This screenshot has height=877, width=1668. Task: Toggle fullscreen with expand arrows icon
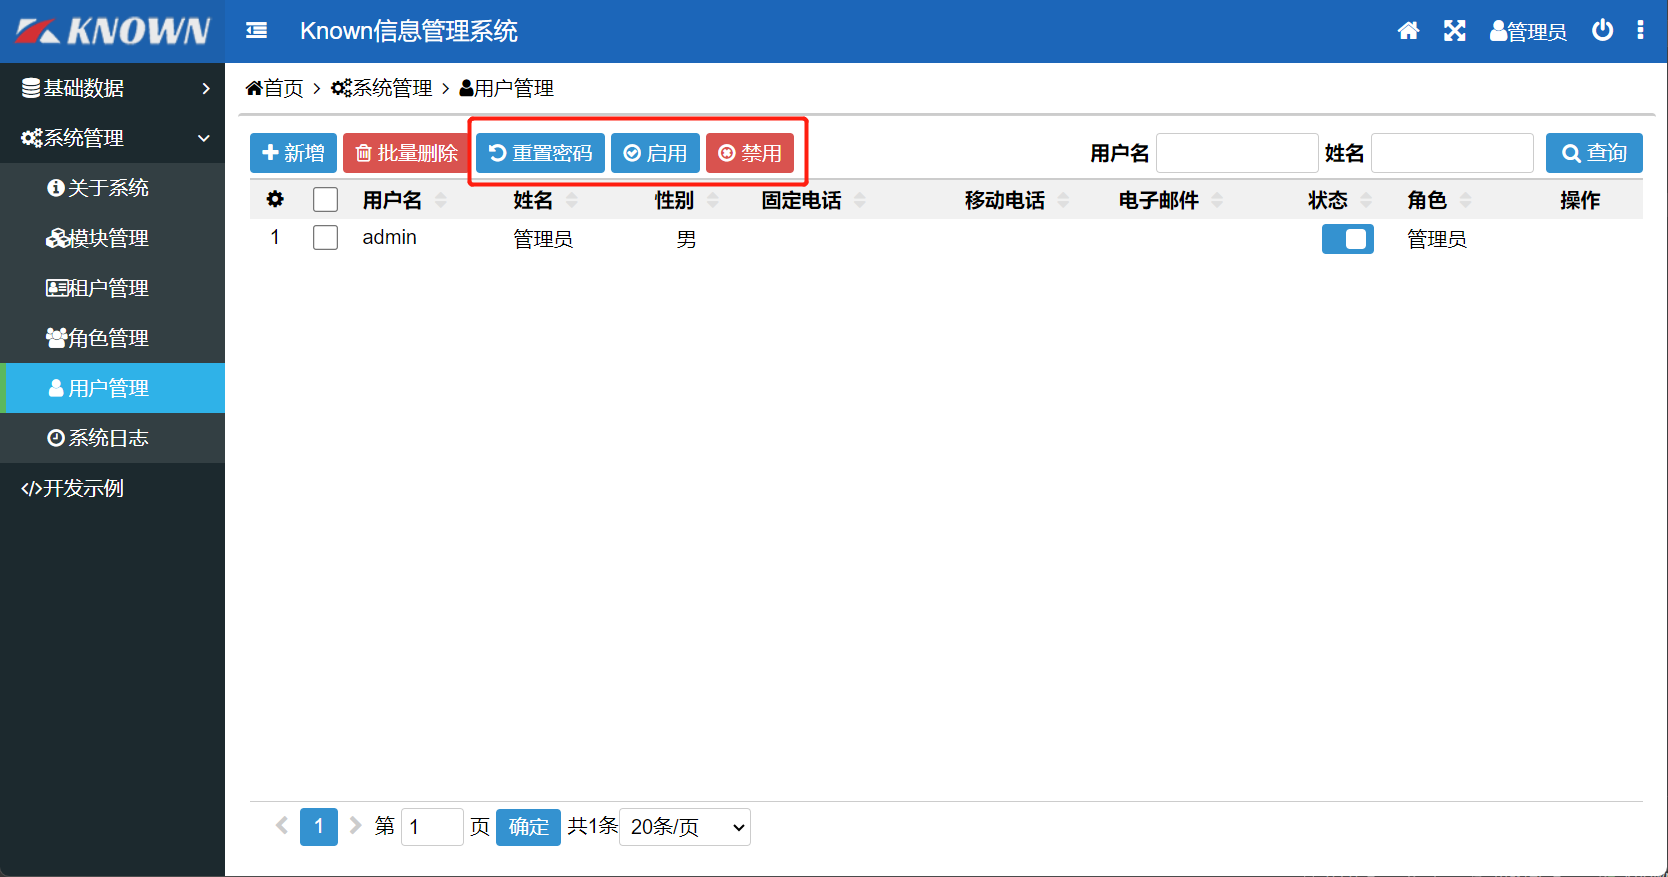[x=1455, y=31]
